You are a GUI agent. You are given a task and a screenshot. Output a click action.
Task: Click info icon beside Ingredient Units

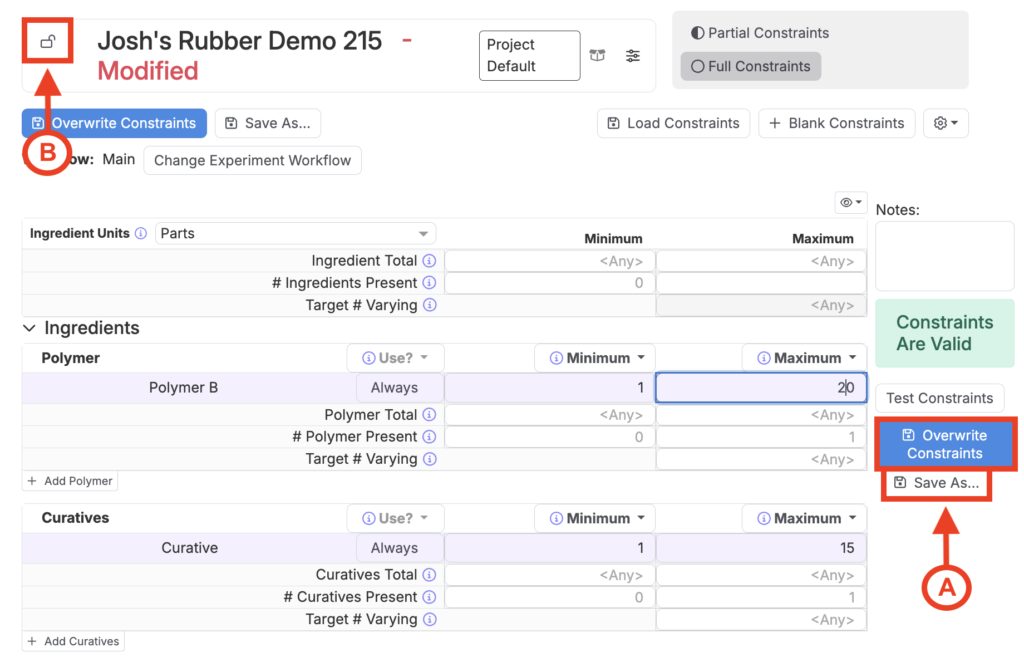click(x=141, y=234)
